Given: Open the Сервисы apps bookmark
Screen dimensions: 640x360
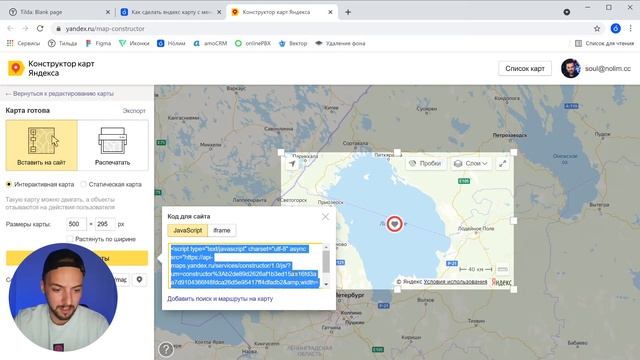Looking at the screenshot, I should point(23,43).
